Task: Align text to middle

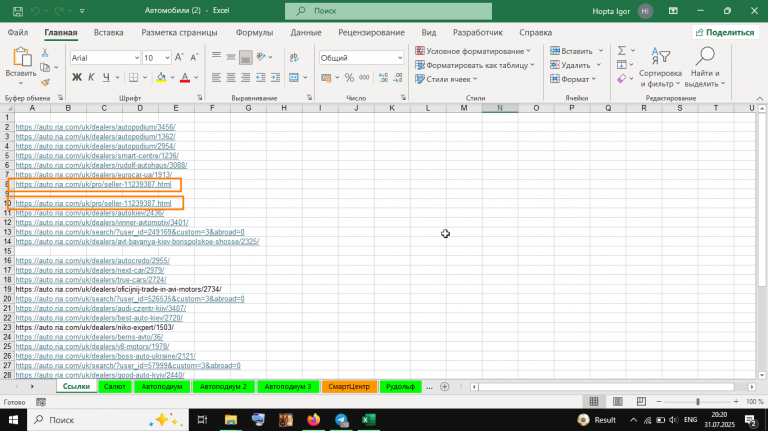Action: click(x=231, y=57)
